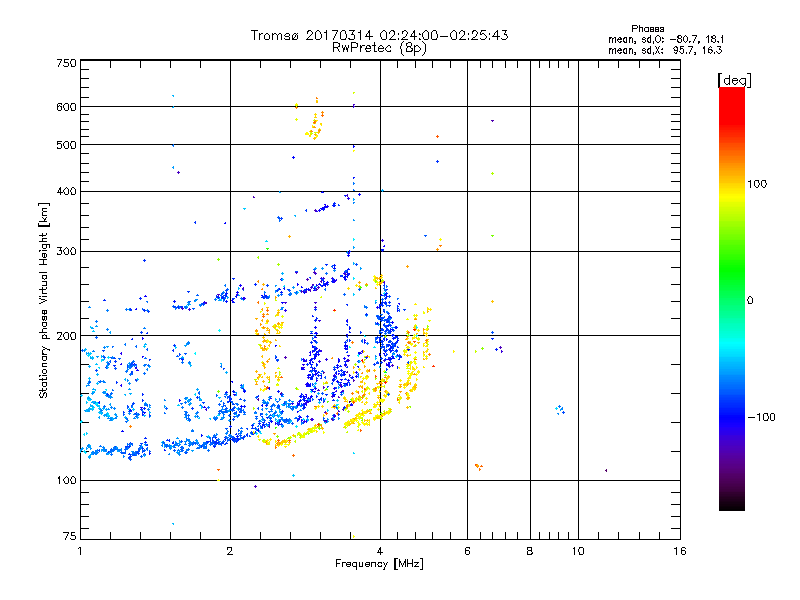800x600 pixels.
Task: Click the light-blue point cluster near 9 MHz
Action: [560, 409]
